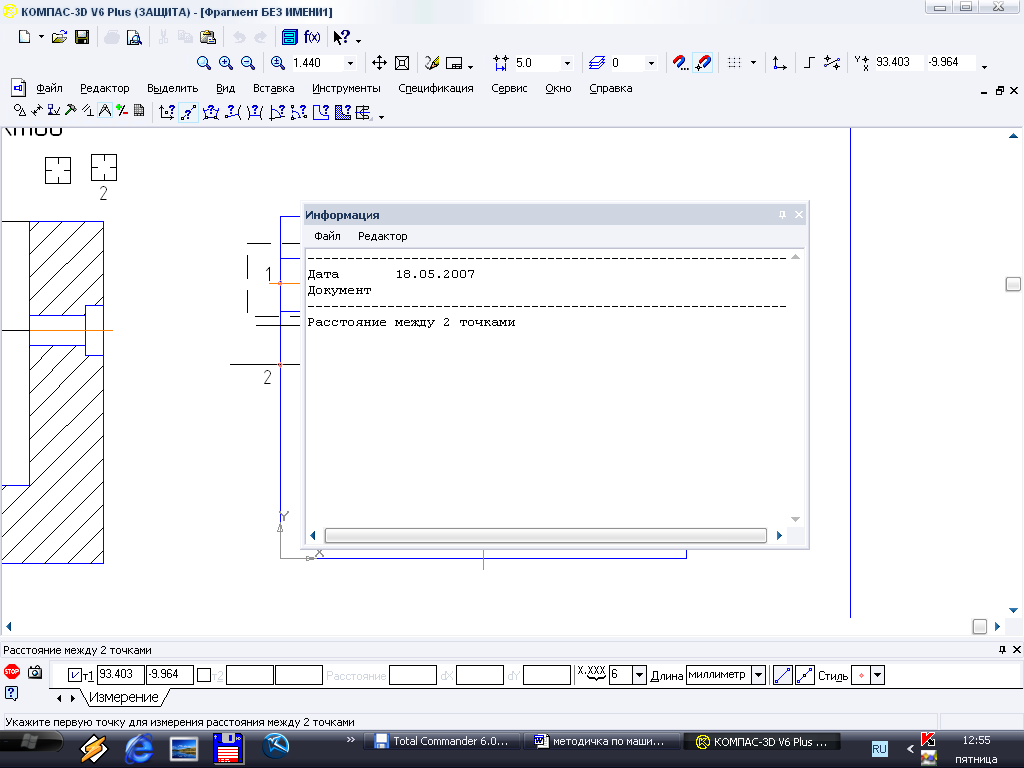Viewport: 1024px width, 768px height.
Task: Toggle the T2 point checkbox
Action: coord(204,675)
